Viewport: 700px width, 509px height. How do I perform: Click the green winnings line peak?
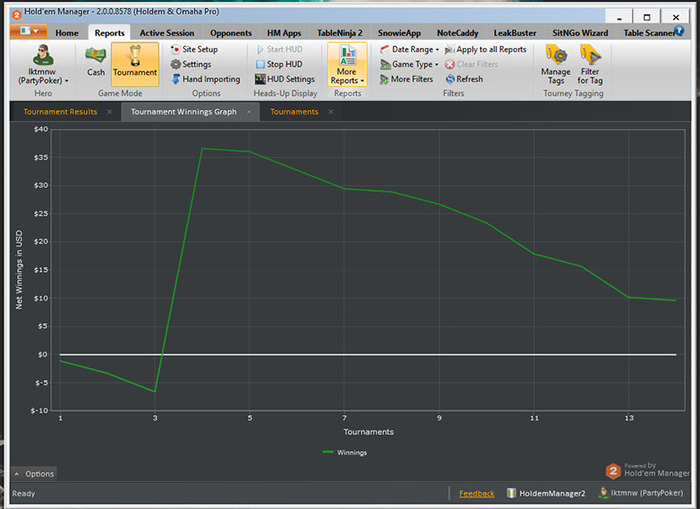202,149
